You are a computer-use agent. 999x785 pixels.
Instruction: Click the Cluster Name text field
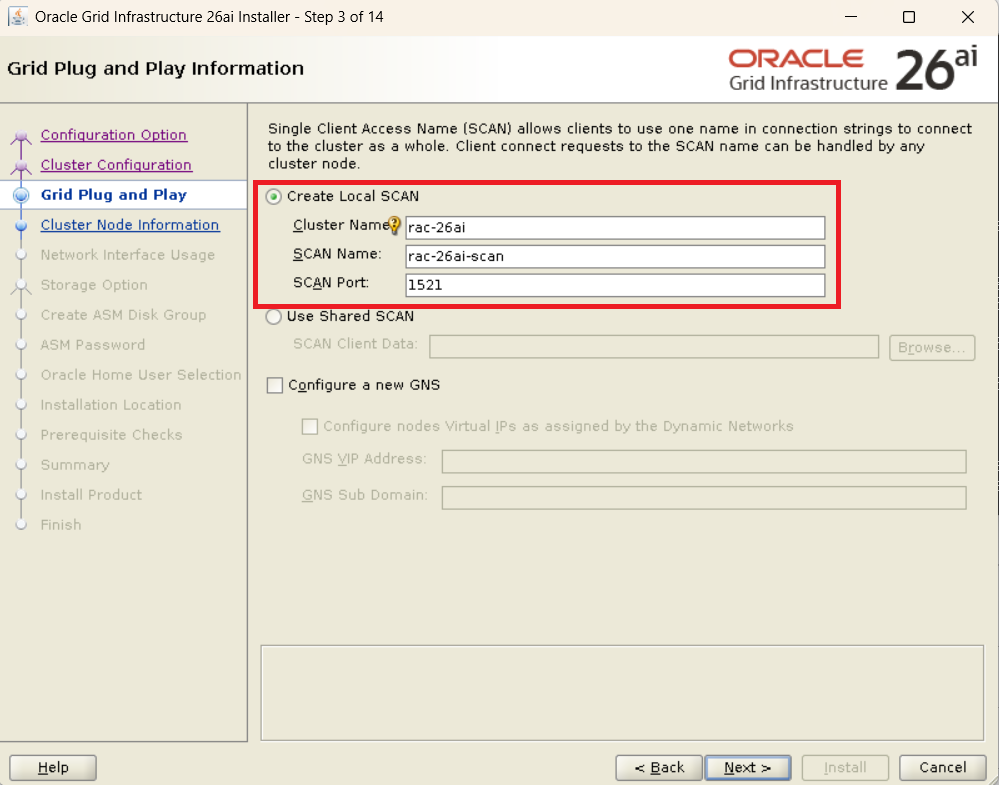click(x=614, y=227)
